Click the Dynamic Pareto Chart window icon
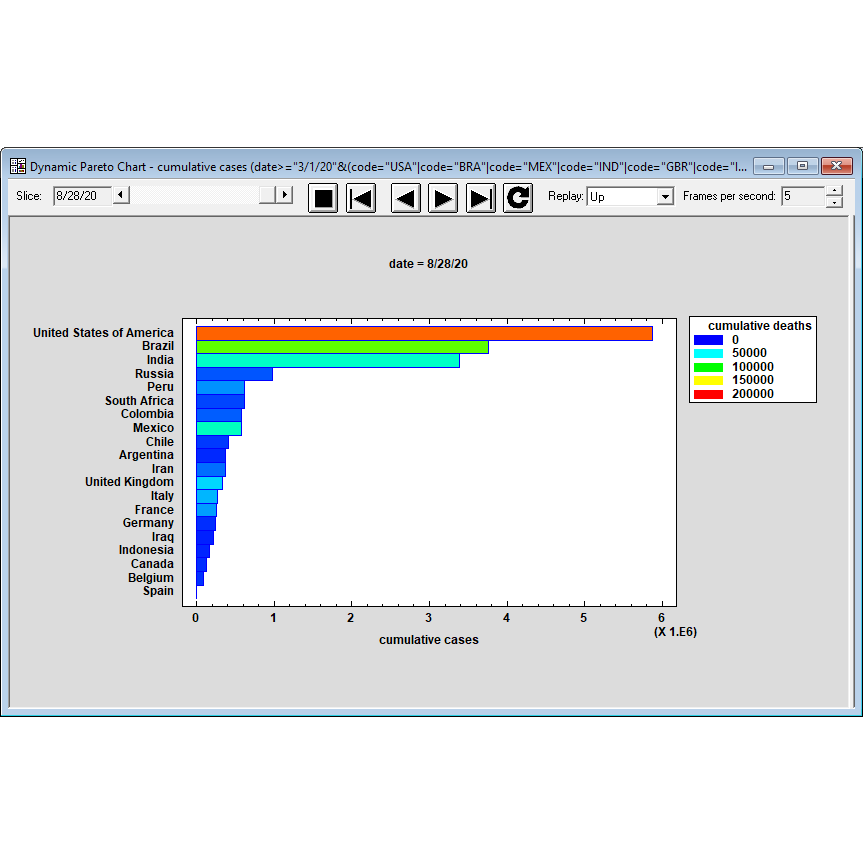The width and height of the screenshot is (863, 863). click(18, 166)
